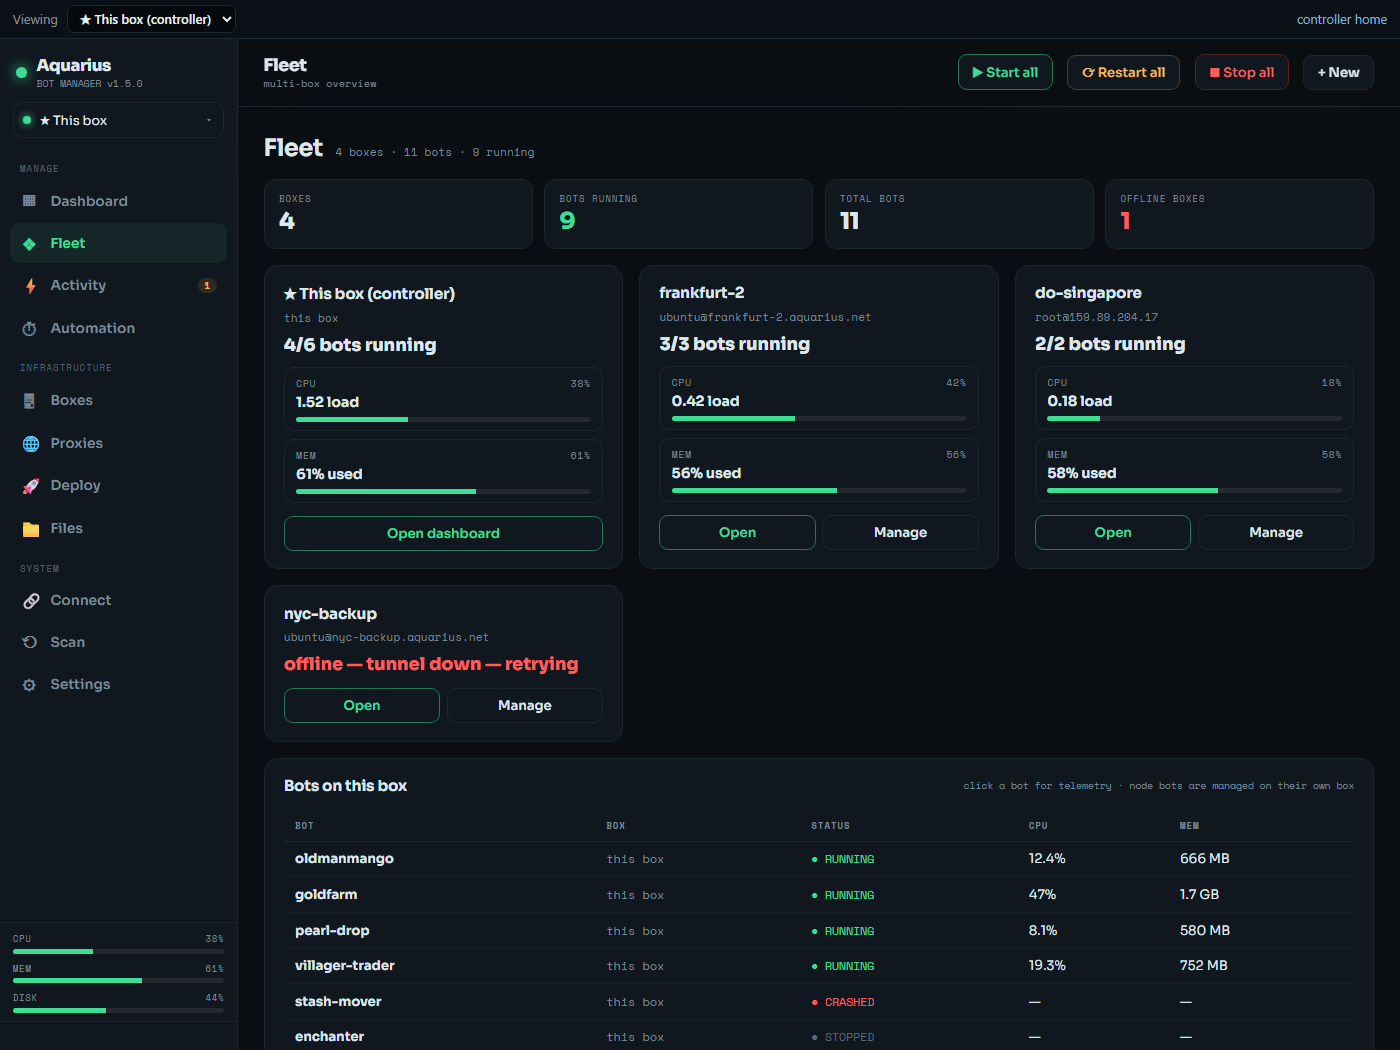Screen dimensions: 1400x1050
Task: Open Deploy from the sidebar
Action: [x=118, y=485]
